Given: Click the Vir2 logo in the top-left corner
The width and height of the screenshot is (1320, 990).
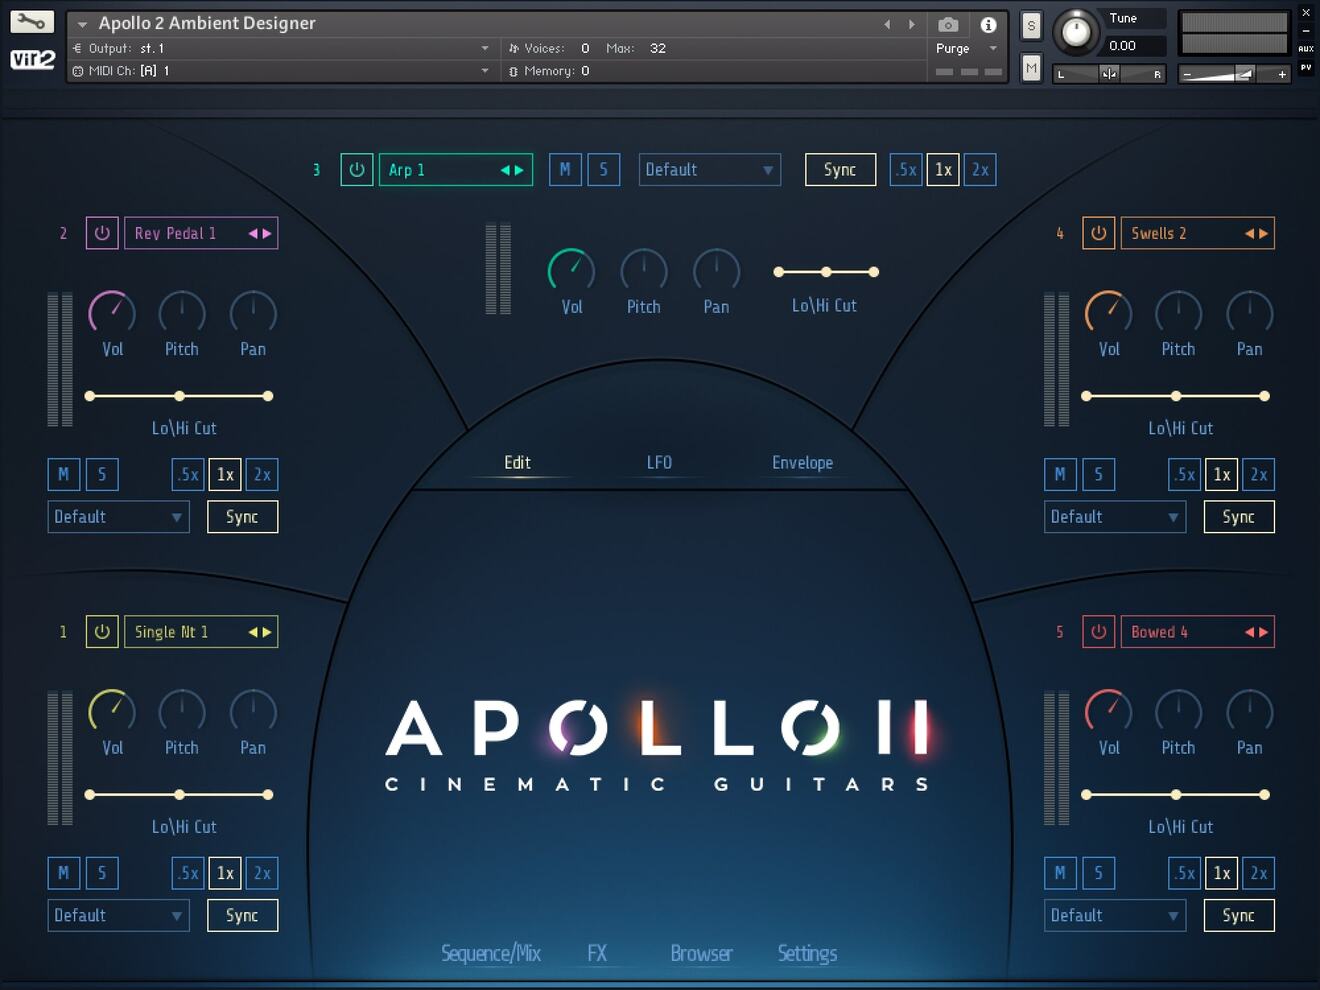Looking at the screenshot, I should (x=33, y=58).
